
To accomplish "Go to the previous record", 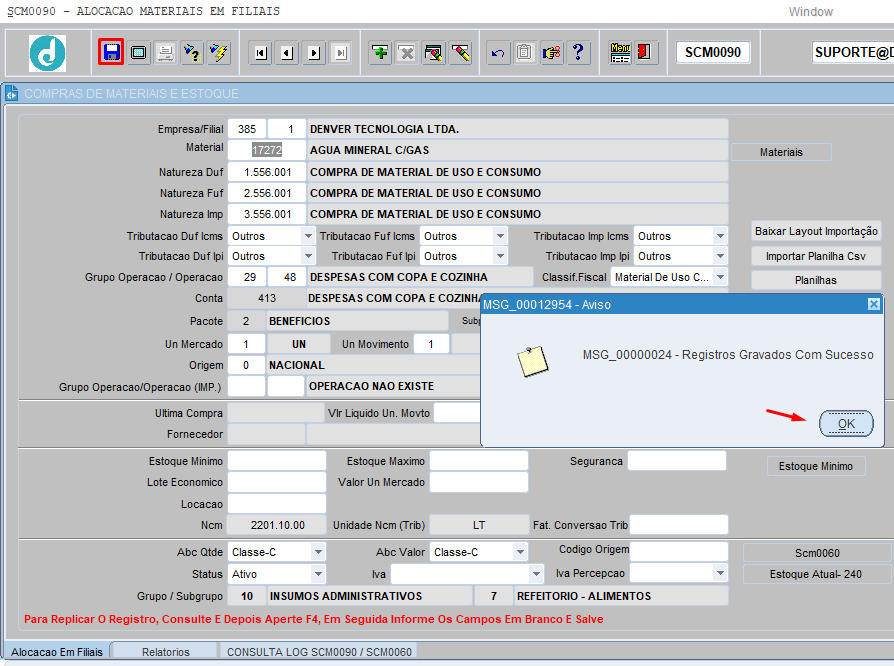I will click(287, 54).
